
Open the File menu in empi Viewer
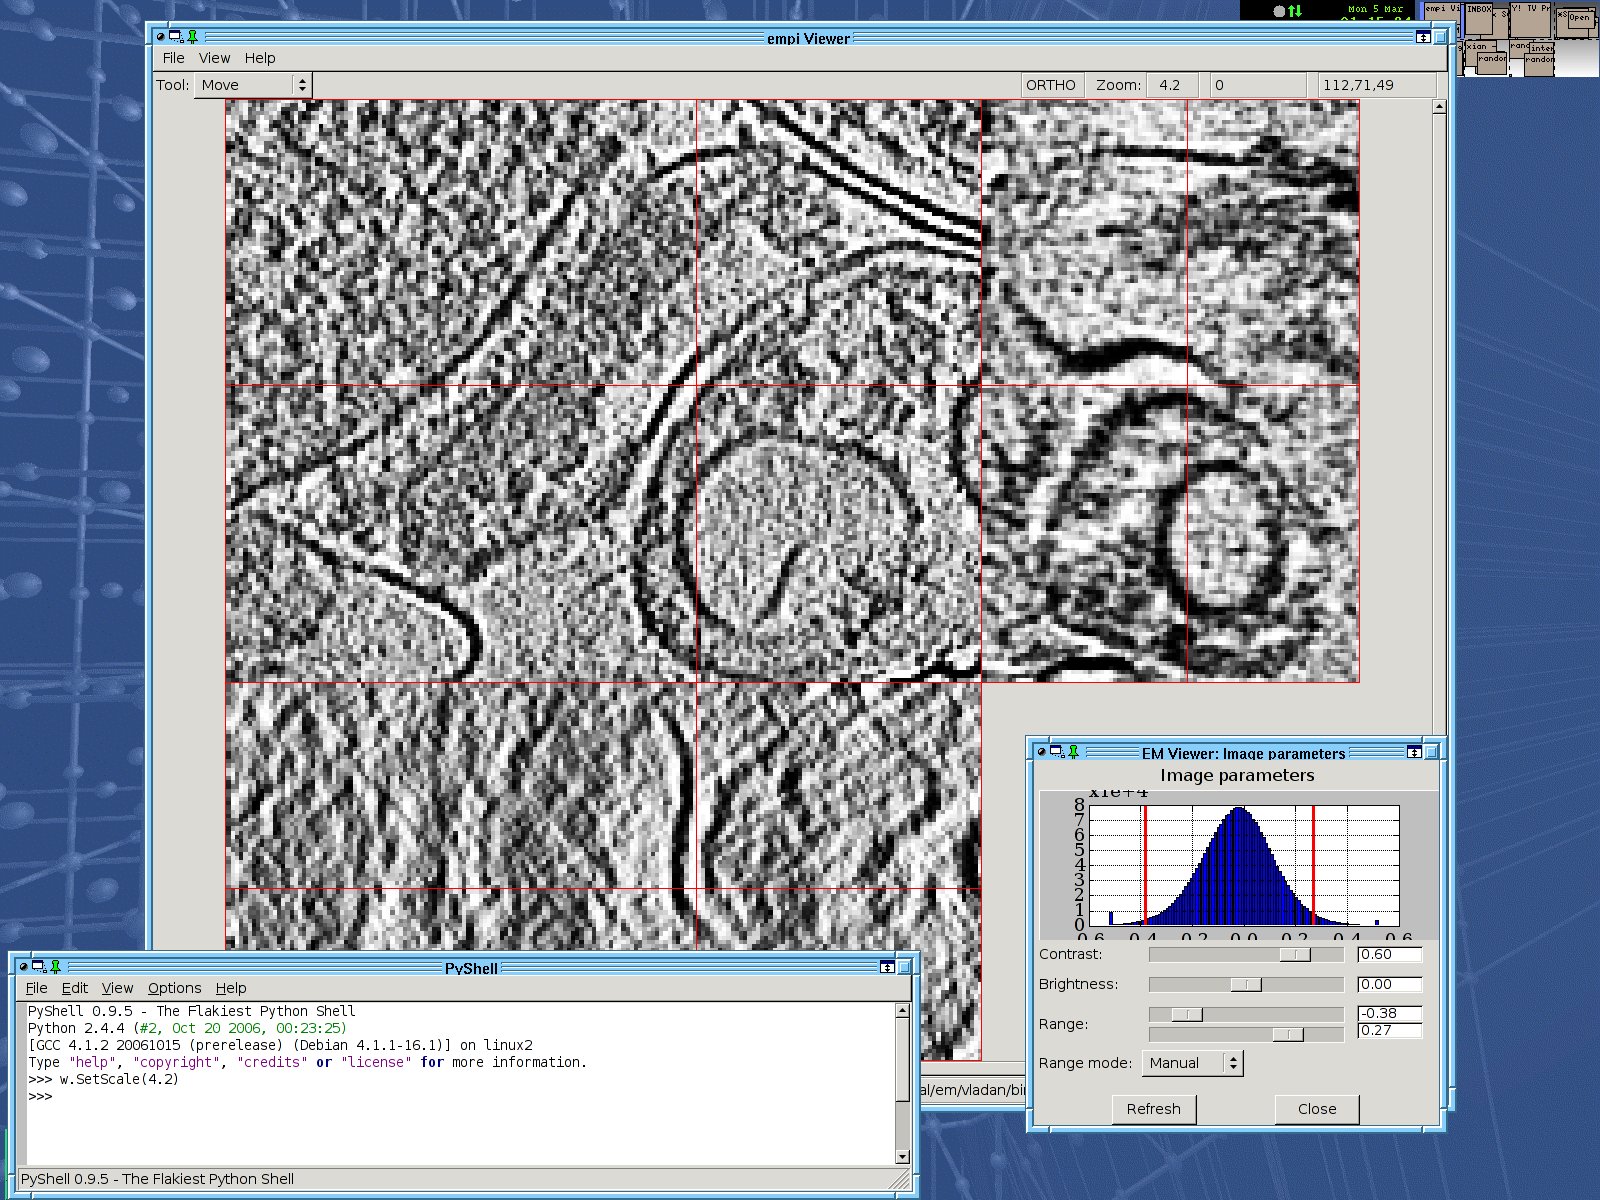click(x=173, y=58)
